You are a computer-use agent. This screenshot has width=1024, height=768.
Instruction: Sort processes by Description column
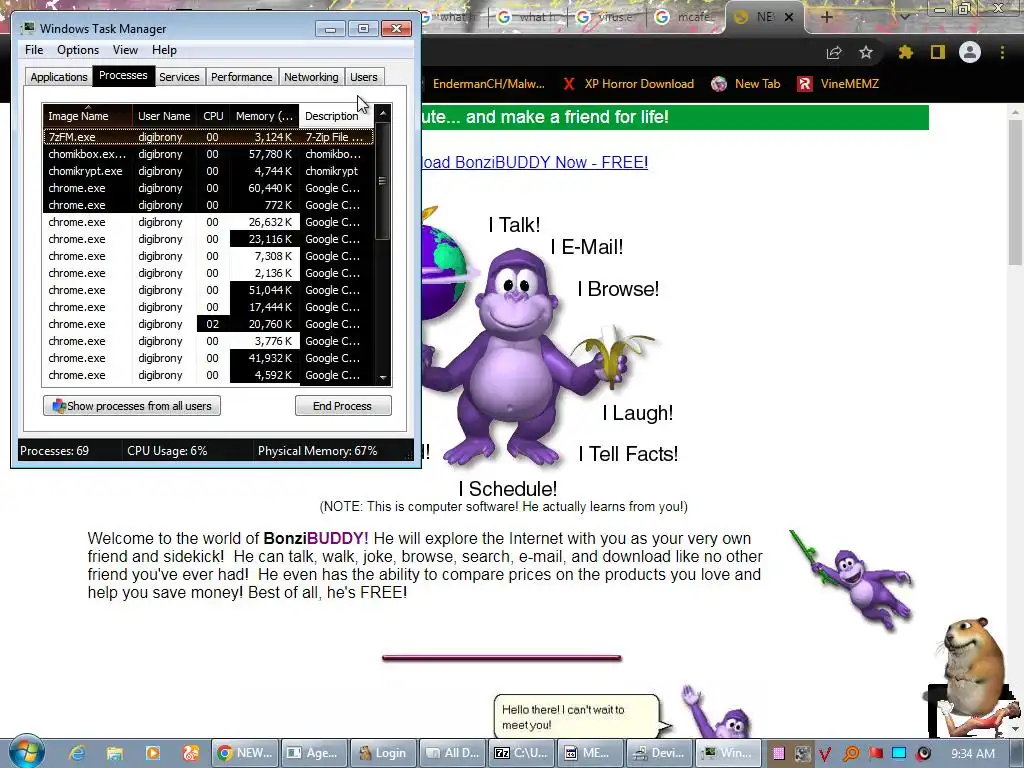click(x=336, y=116)
